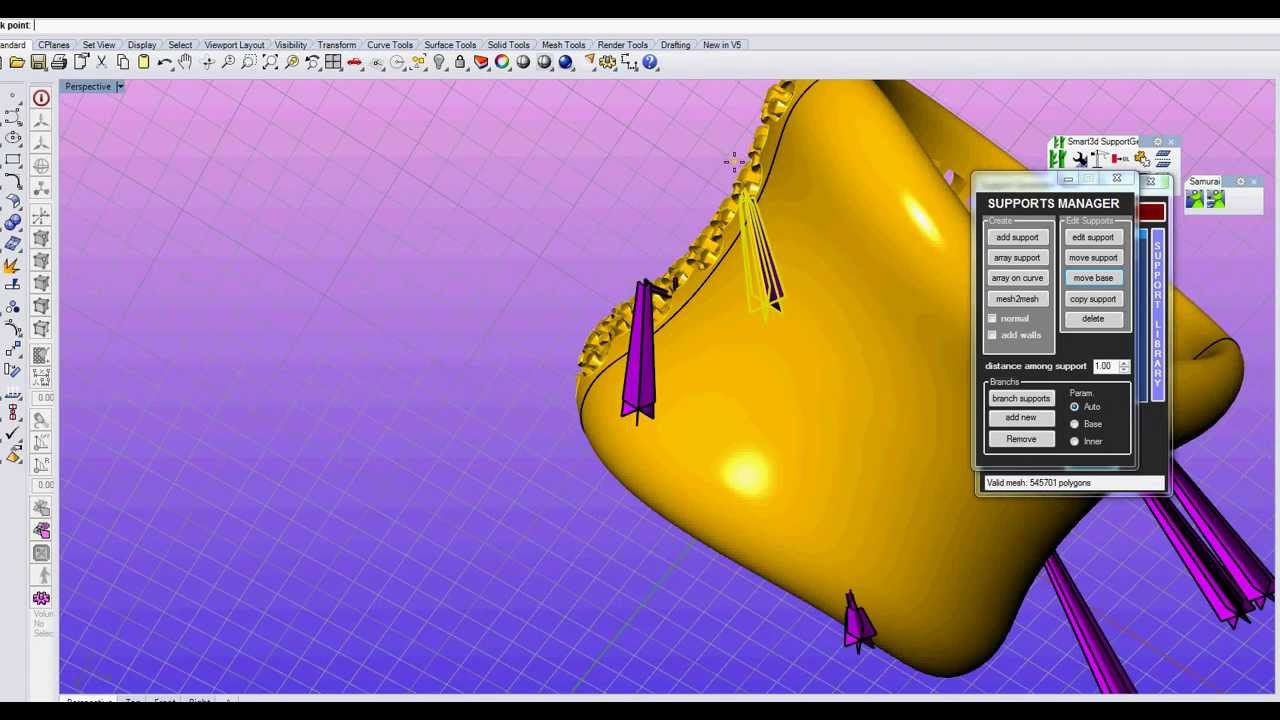Click the array support button
Viewport: 1280px width, 720px height.
point(1017,258)
